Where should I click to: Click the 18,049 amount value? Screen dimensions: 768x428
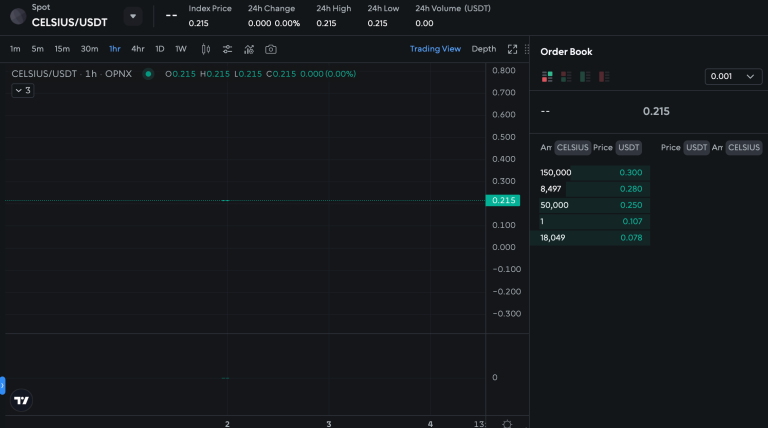(x=552, y=238)
